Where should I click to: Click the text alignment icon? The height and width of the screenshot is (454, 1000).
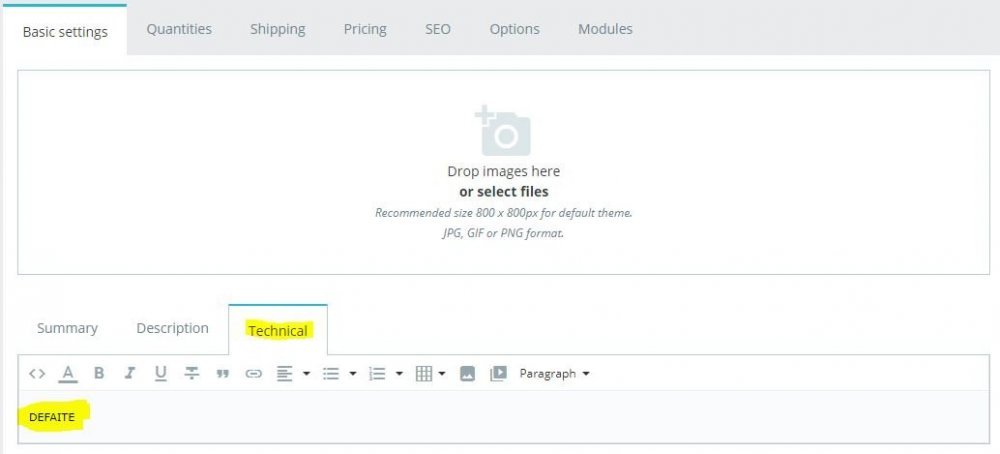[284, 374]
